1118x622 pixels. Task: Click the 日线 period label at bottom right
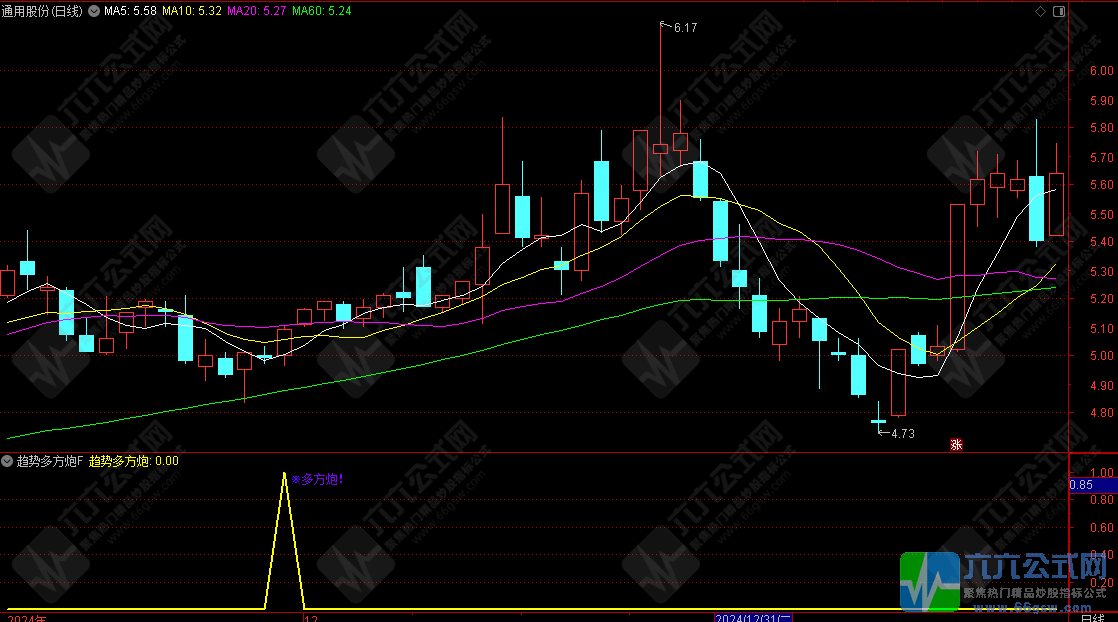tap(1093, 617)
